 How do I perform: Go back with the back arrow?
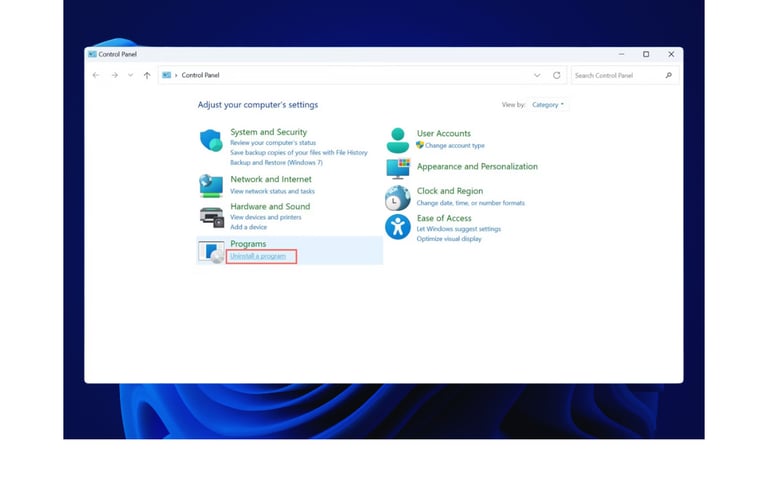(x=96, y=75)
